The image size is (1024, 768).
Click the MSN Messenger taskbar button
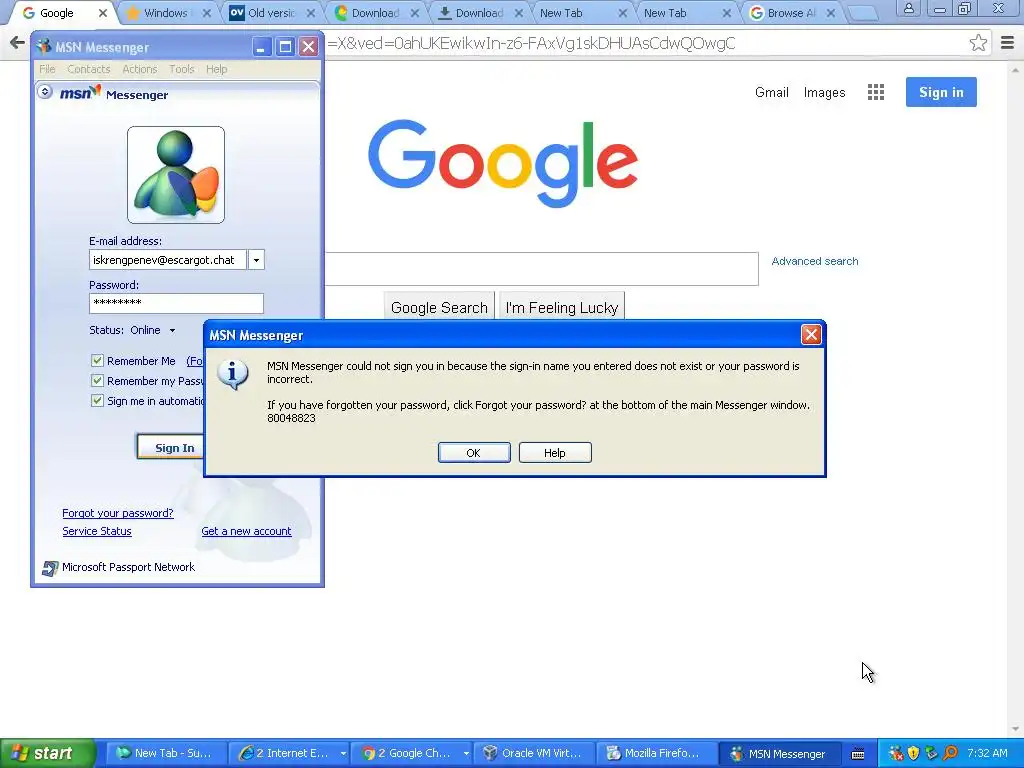(780, 754)
